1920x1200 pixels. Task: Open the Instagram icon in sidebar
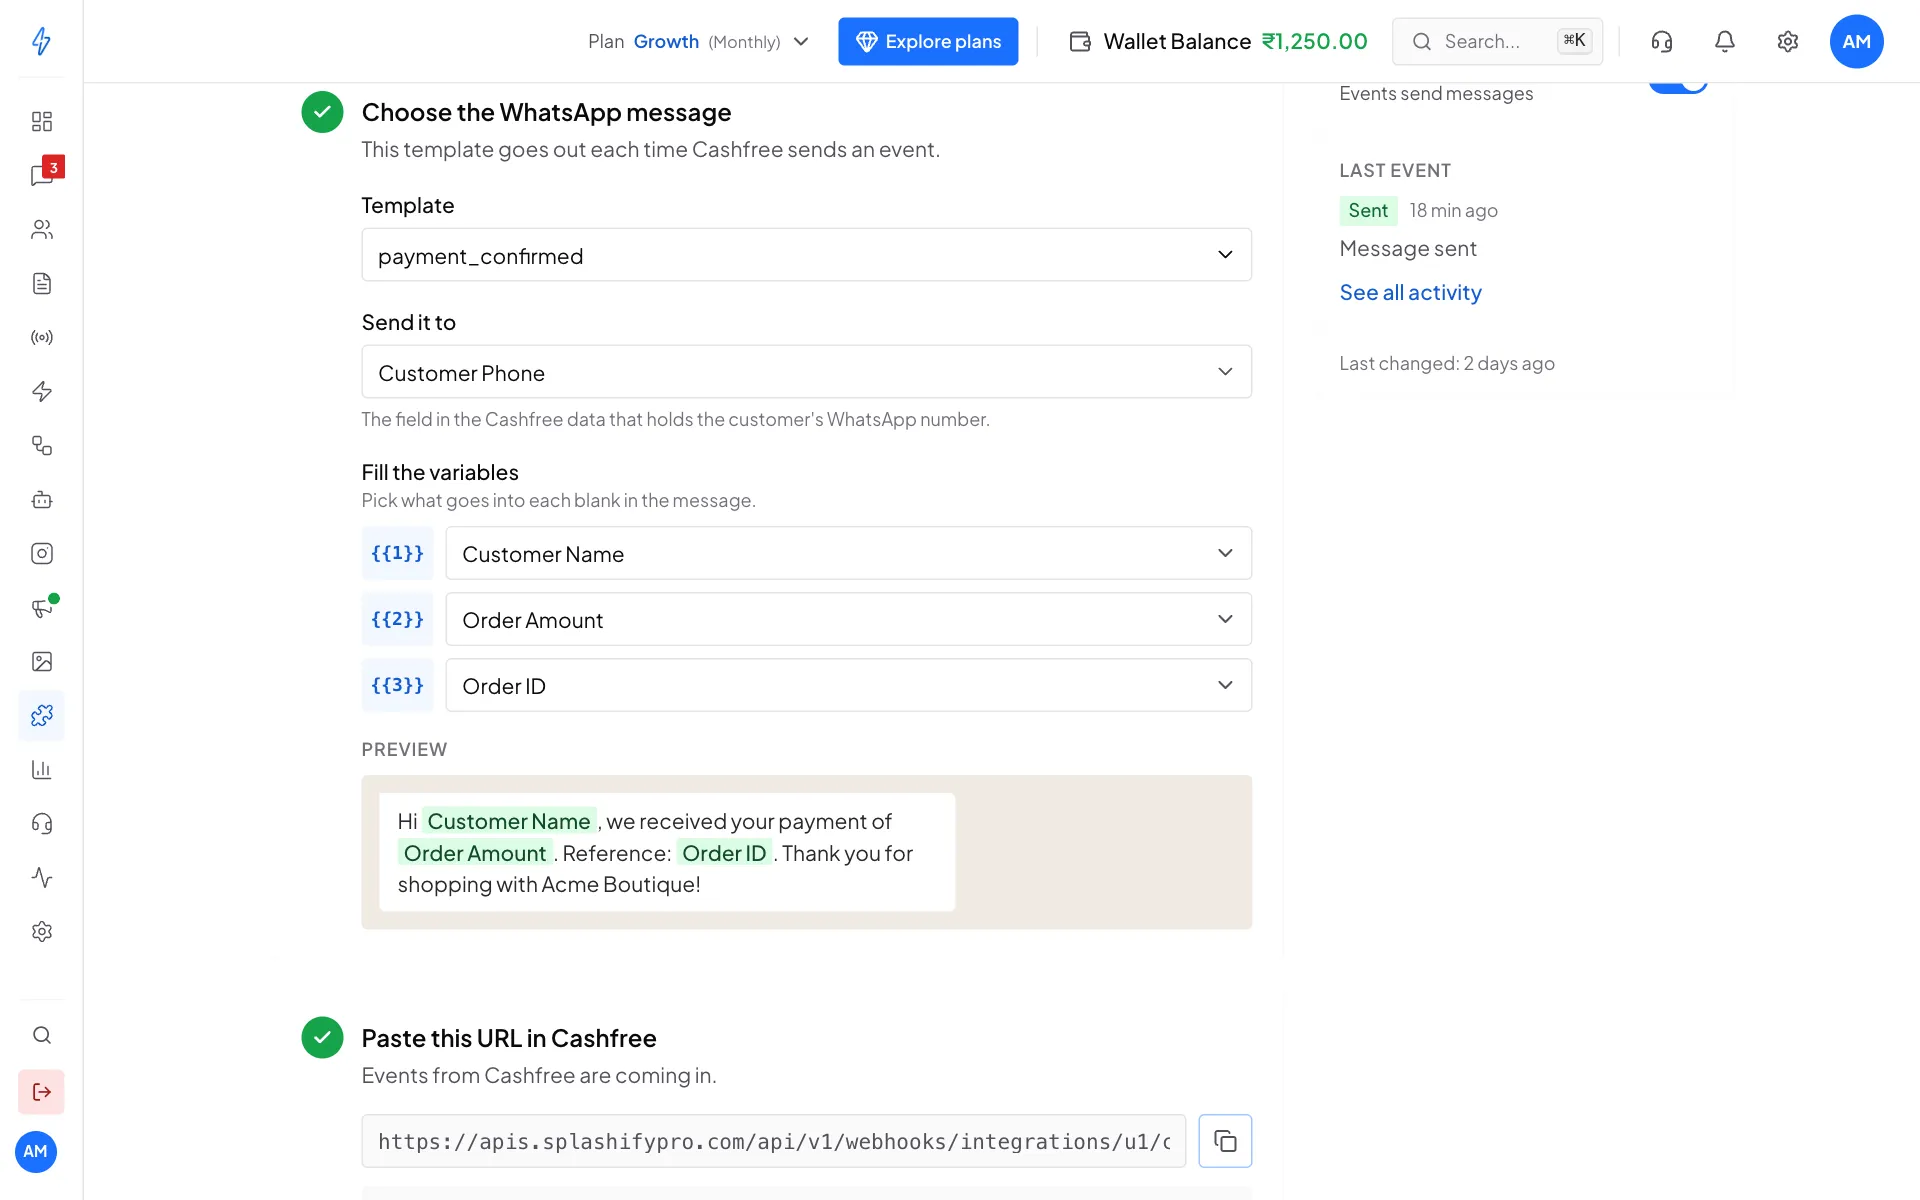41,554
